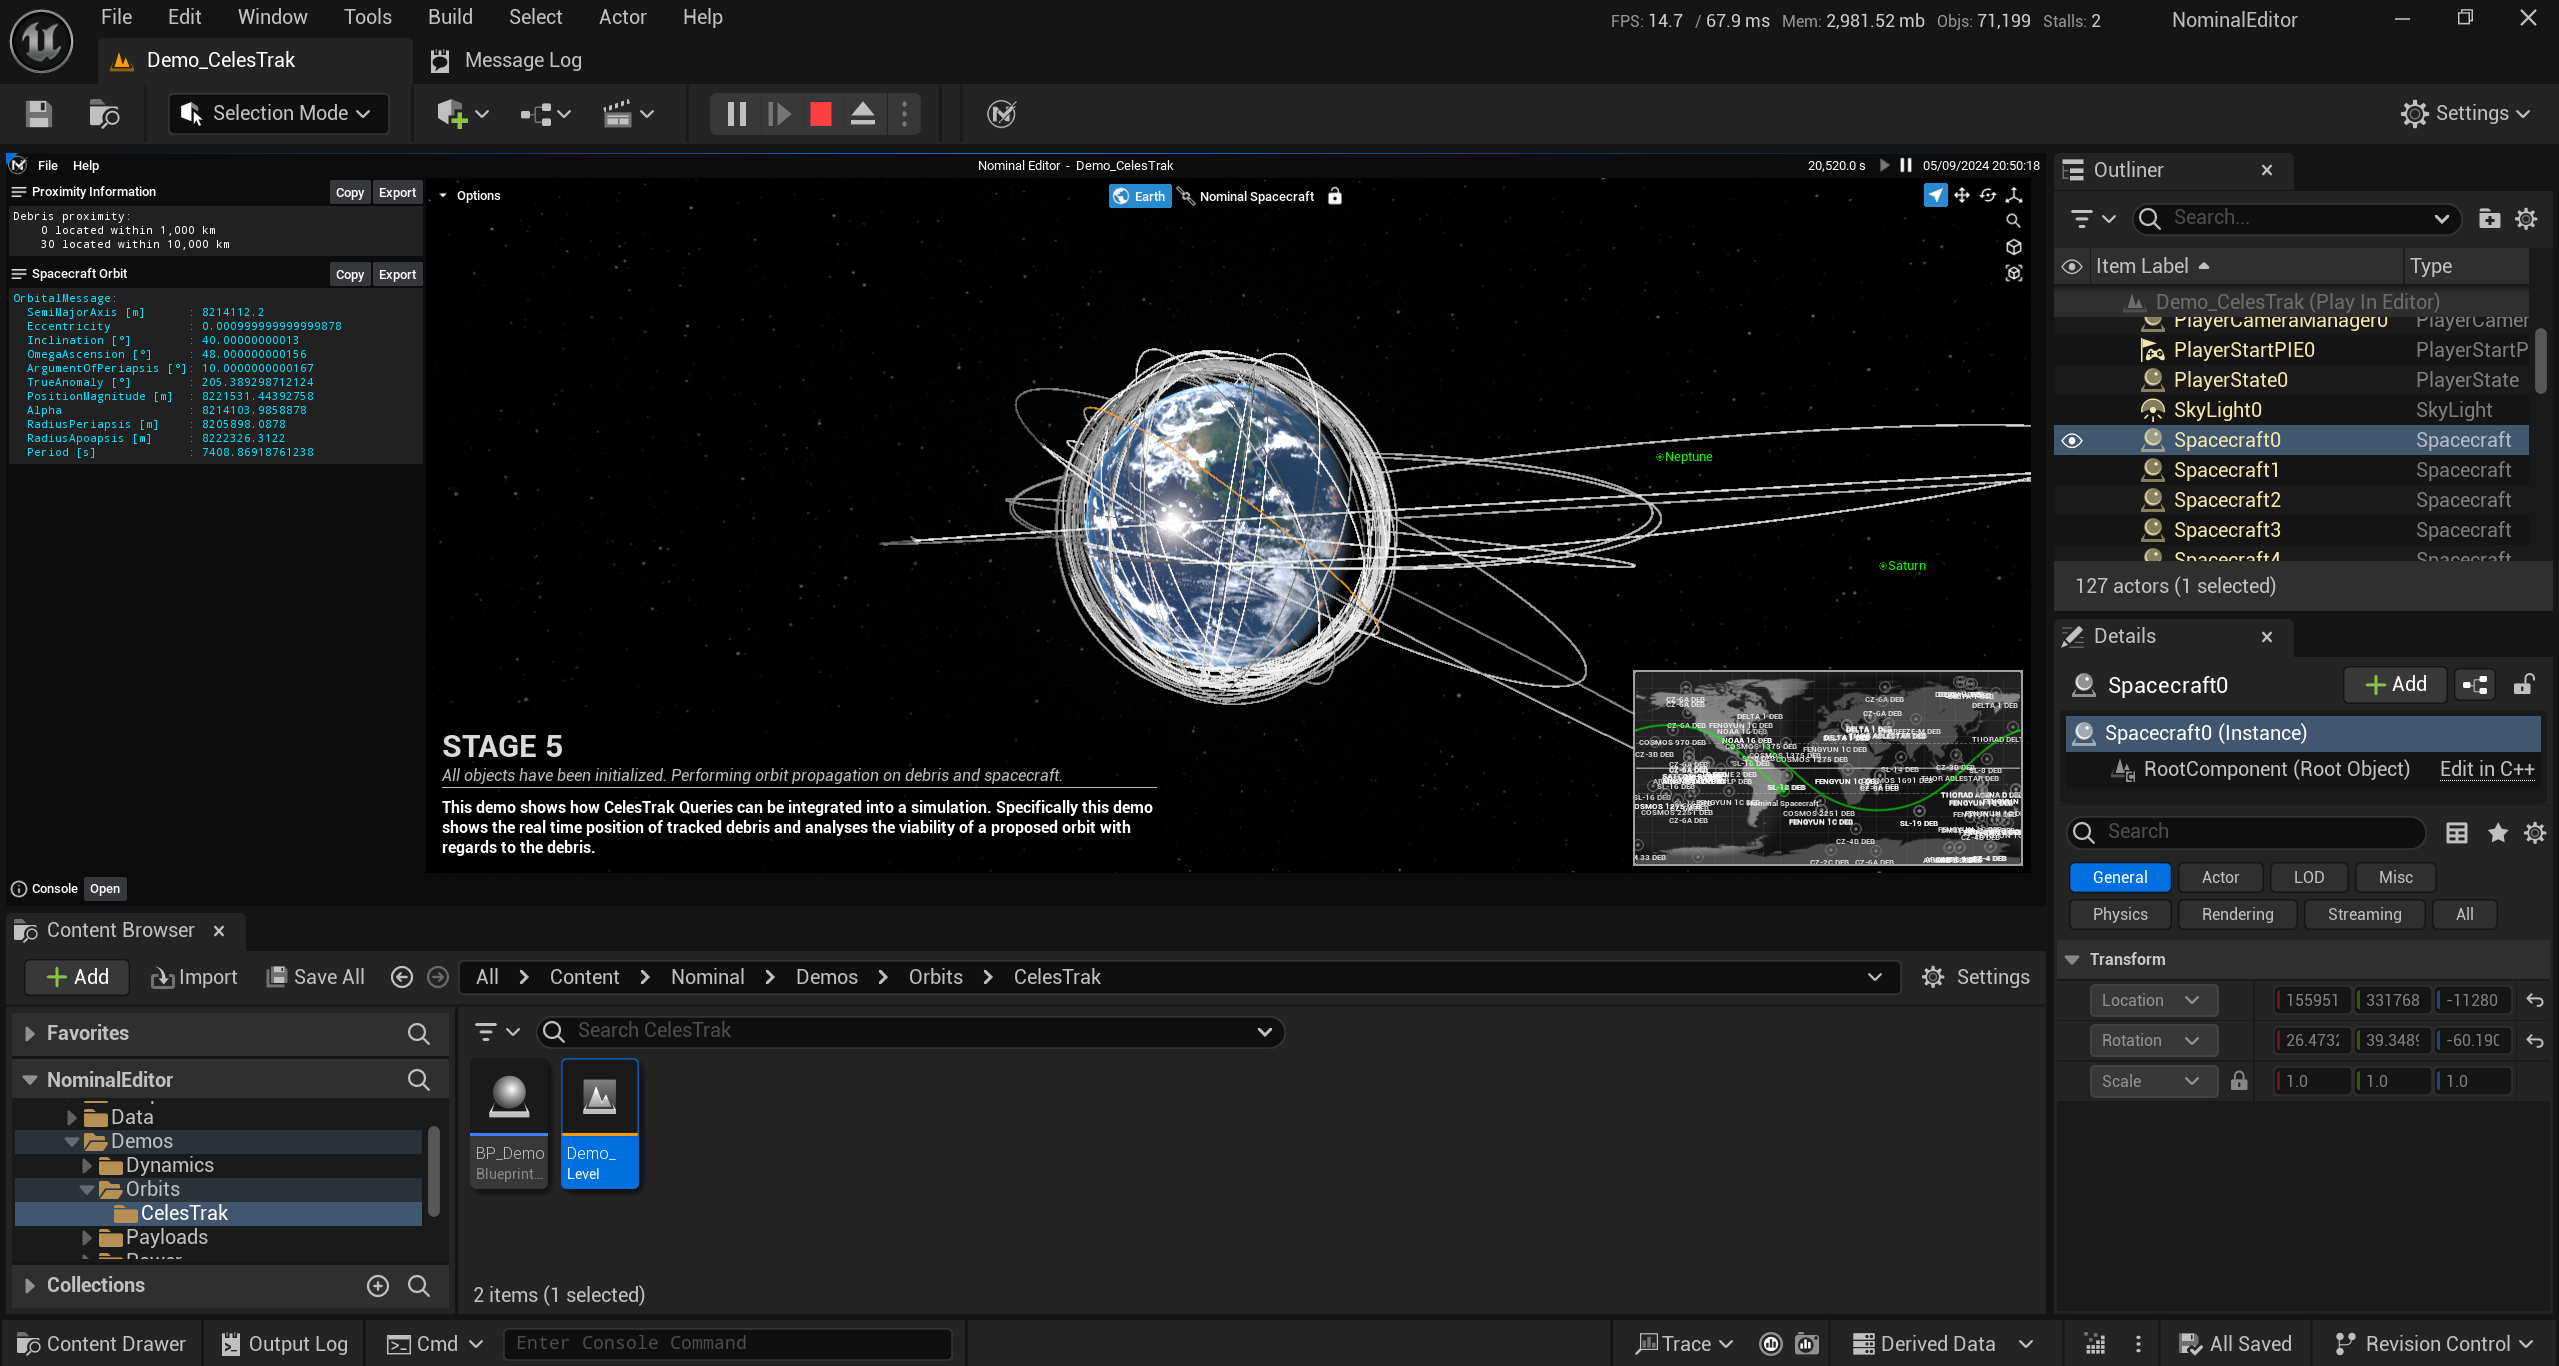Select the rotate icon in viewport
Image resolution: width=2559 pixels, height=1366 pixels.
coord(1988,196)
